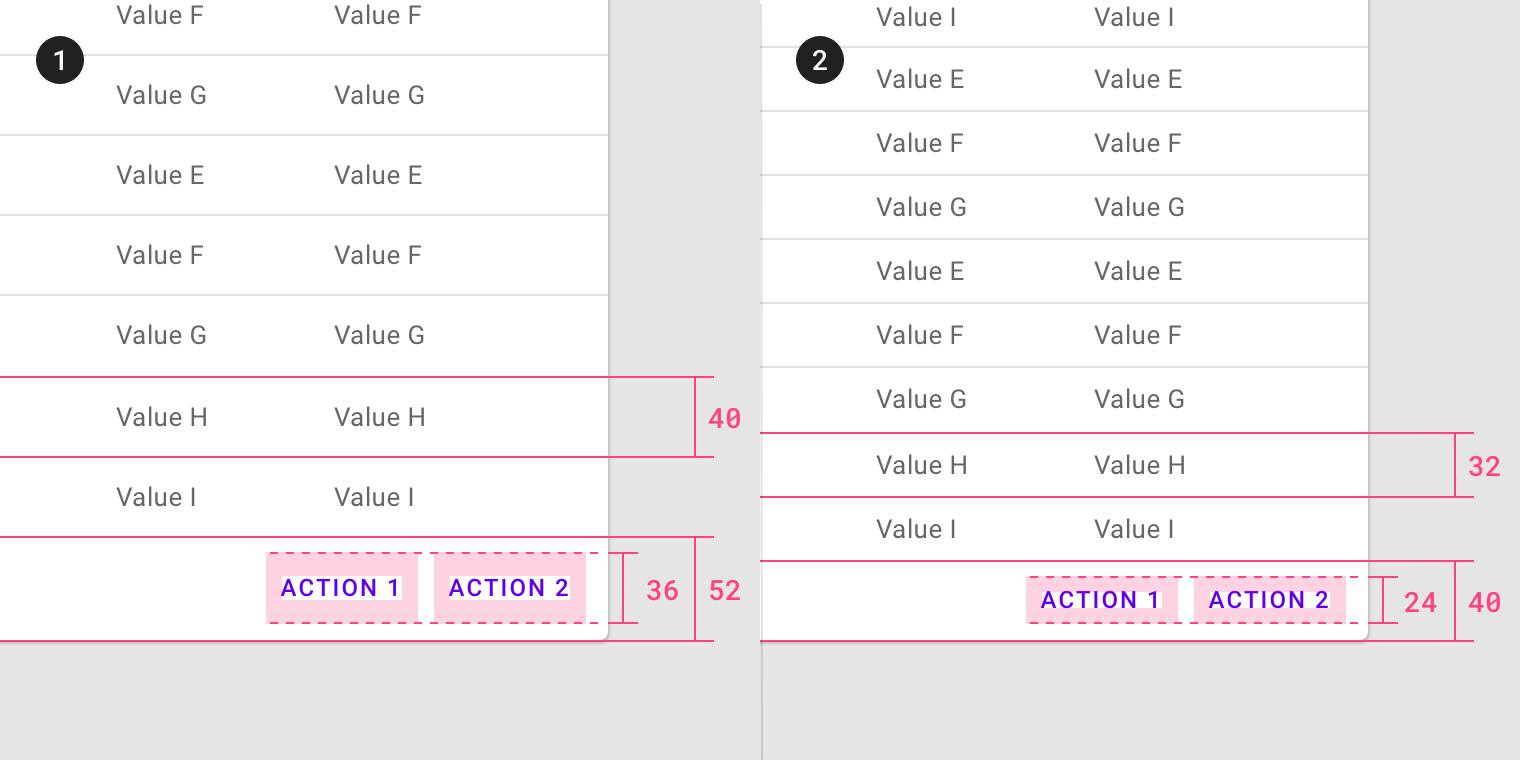Click ACTION 2 in the left card

tap(509, 588)
